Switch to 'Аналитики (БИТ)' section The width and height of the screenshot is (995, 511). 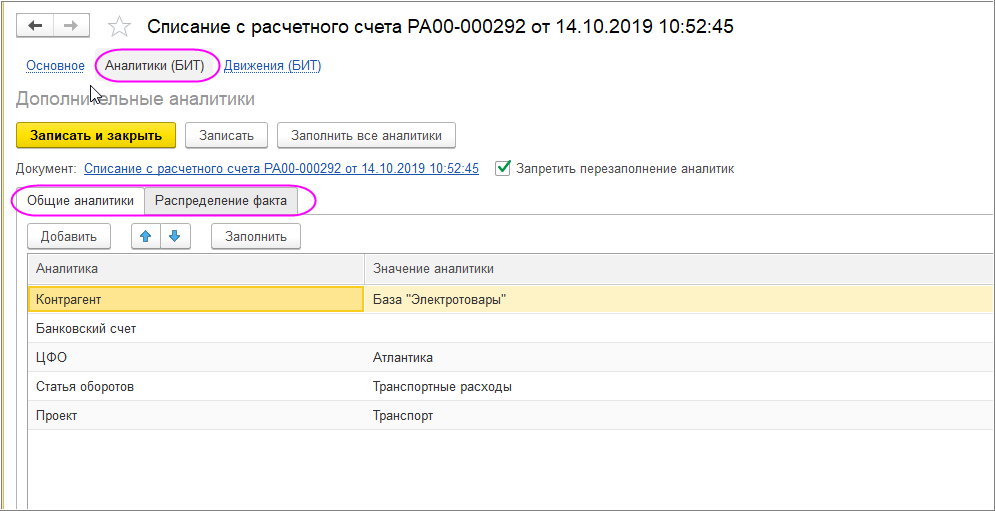pos(154,66)
